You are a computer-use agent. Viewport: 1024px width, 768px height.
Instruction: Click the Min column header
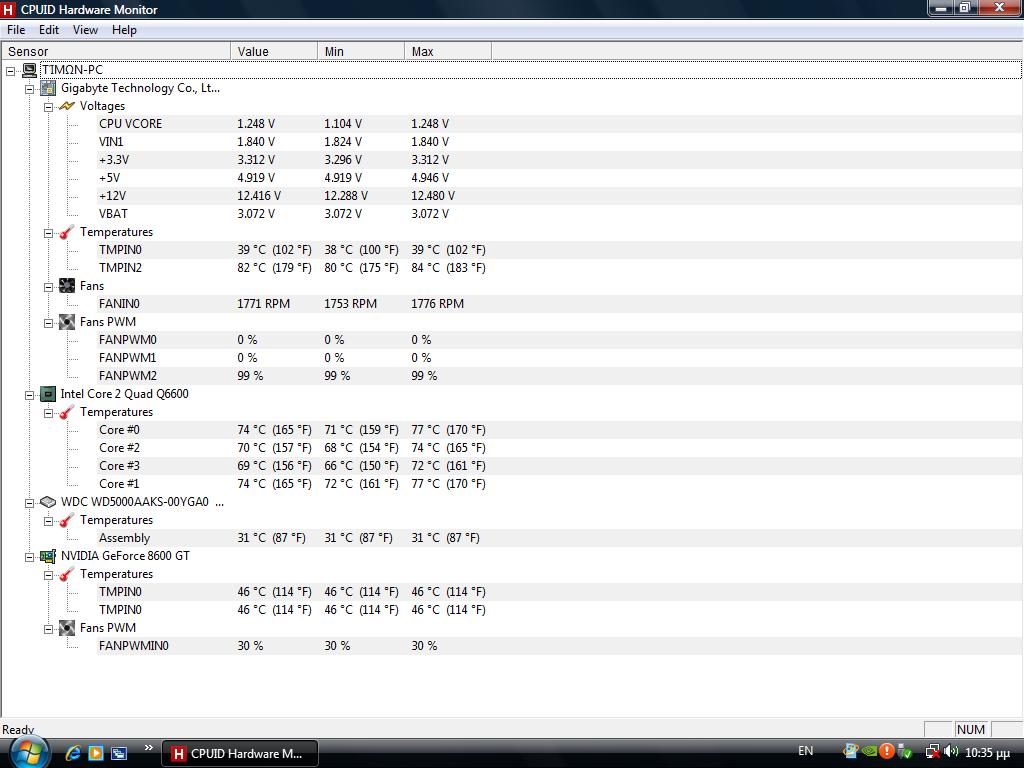(x=360, y=51)
